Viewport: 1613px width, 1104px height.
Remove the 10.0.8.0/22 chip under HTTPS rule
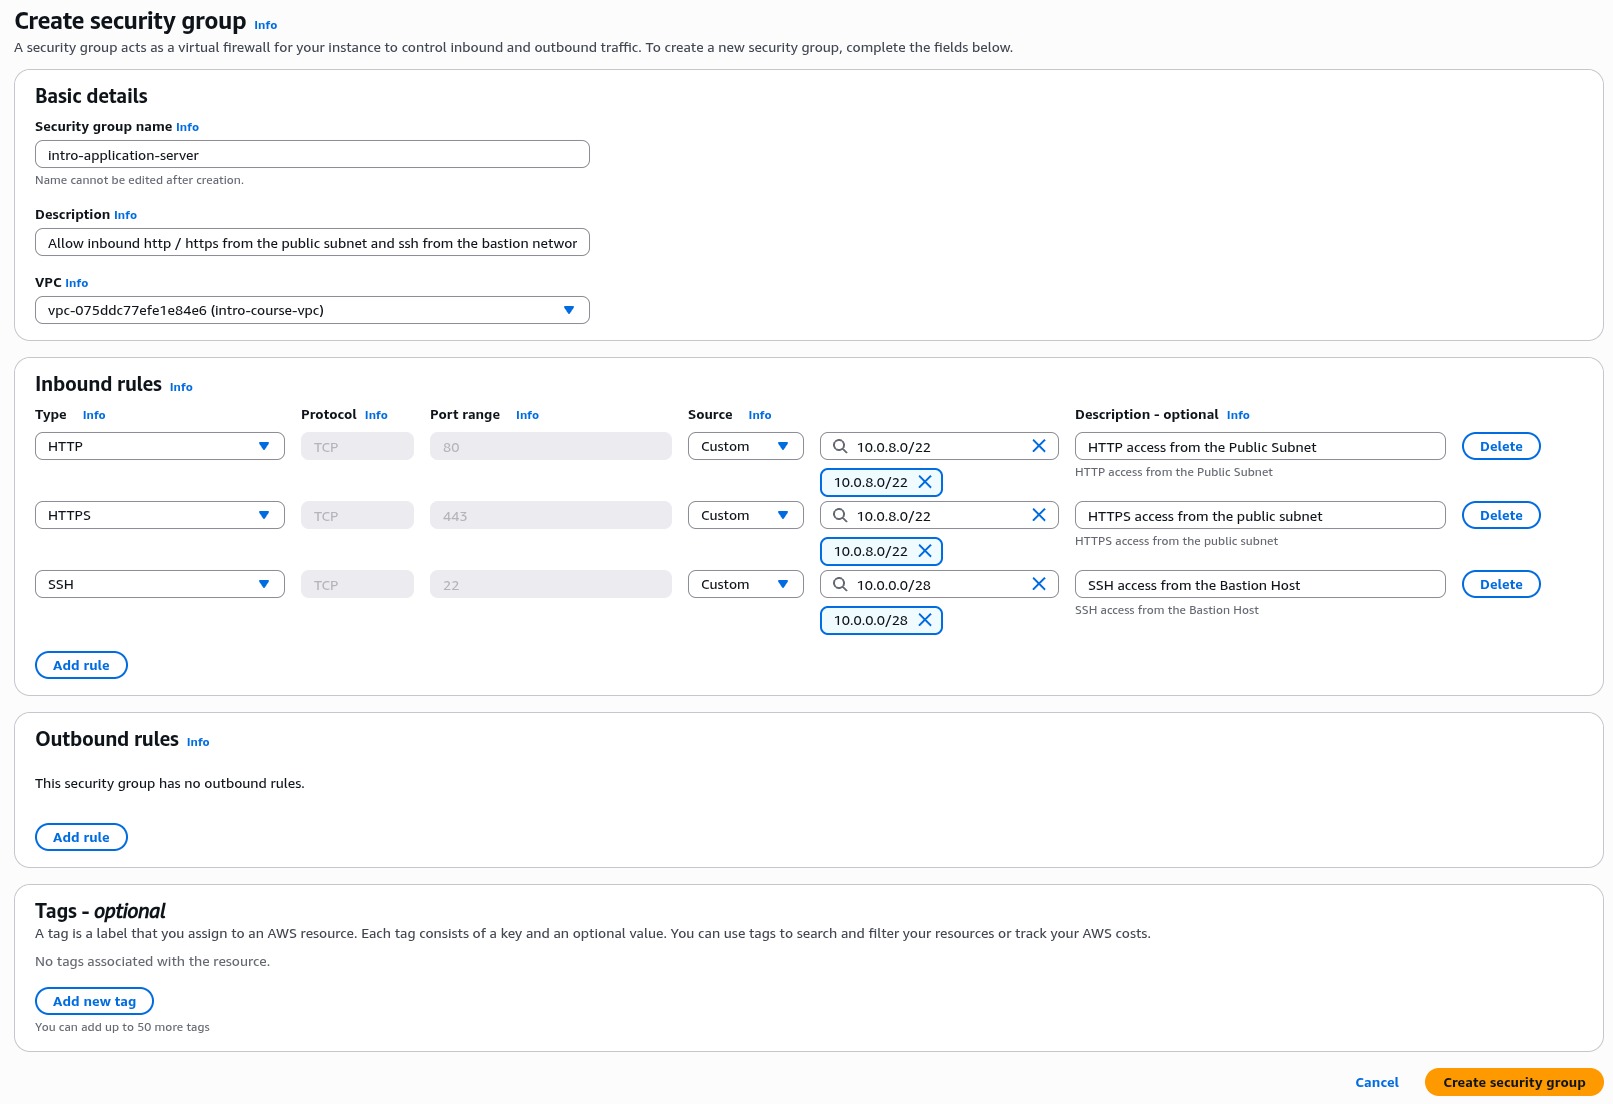point(925,551)
